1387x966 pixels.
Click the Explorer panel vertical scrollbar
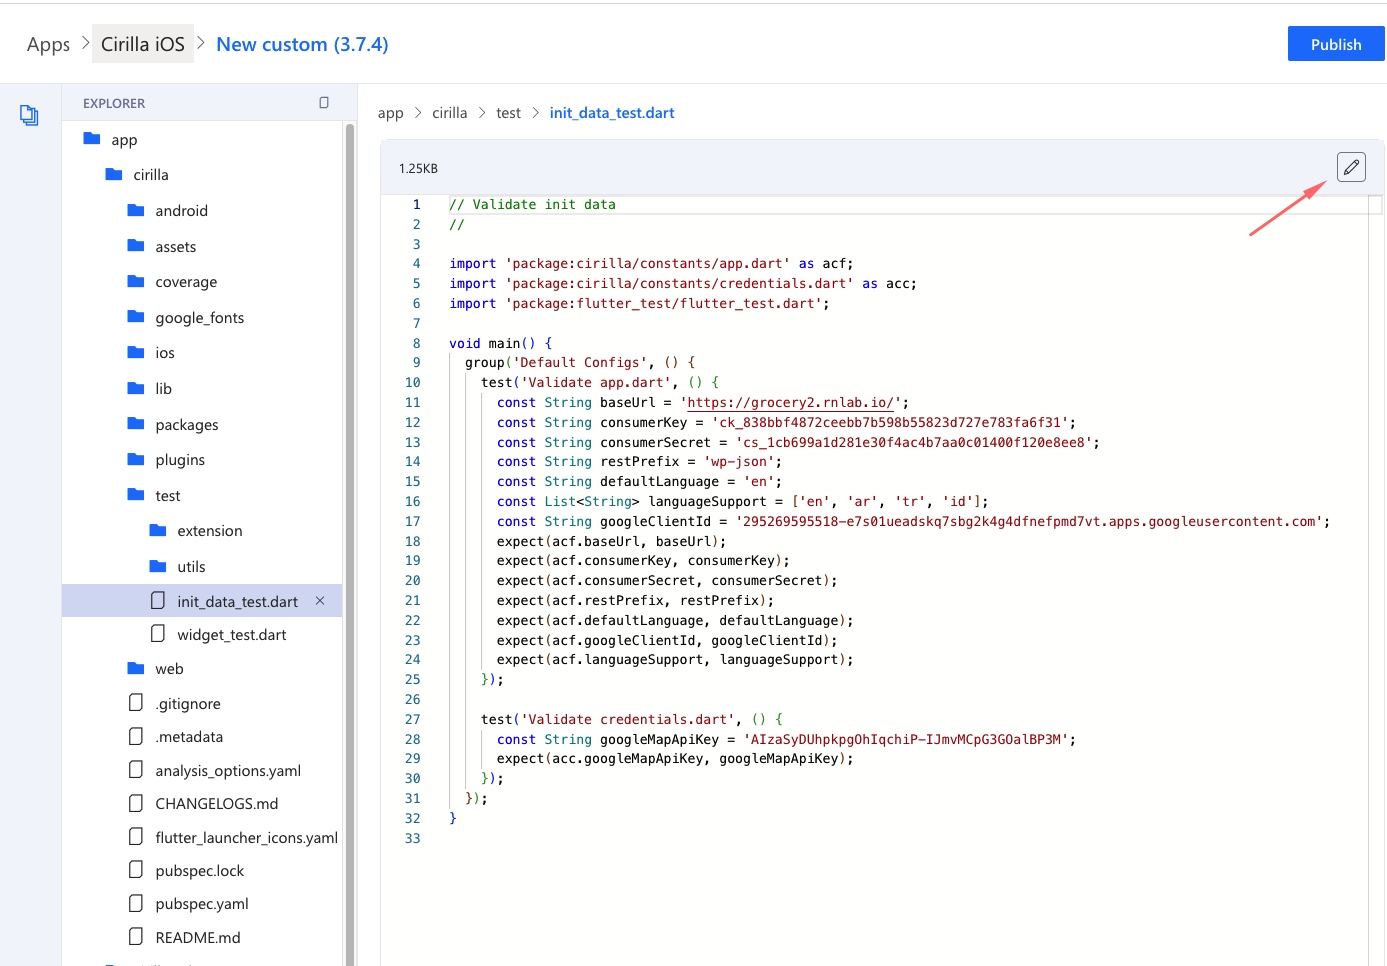[x=350, y=540]
